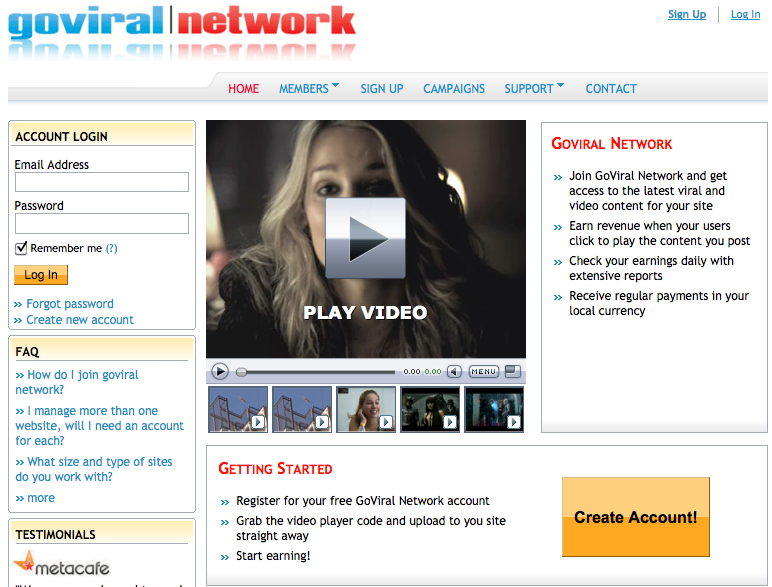Image resolution: width=772 pixels, height=587 pixels.
Task: Open the player MENU button
Action: (x=483, y=371)
